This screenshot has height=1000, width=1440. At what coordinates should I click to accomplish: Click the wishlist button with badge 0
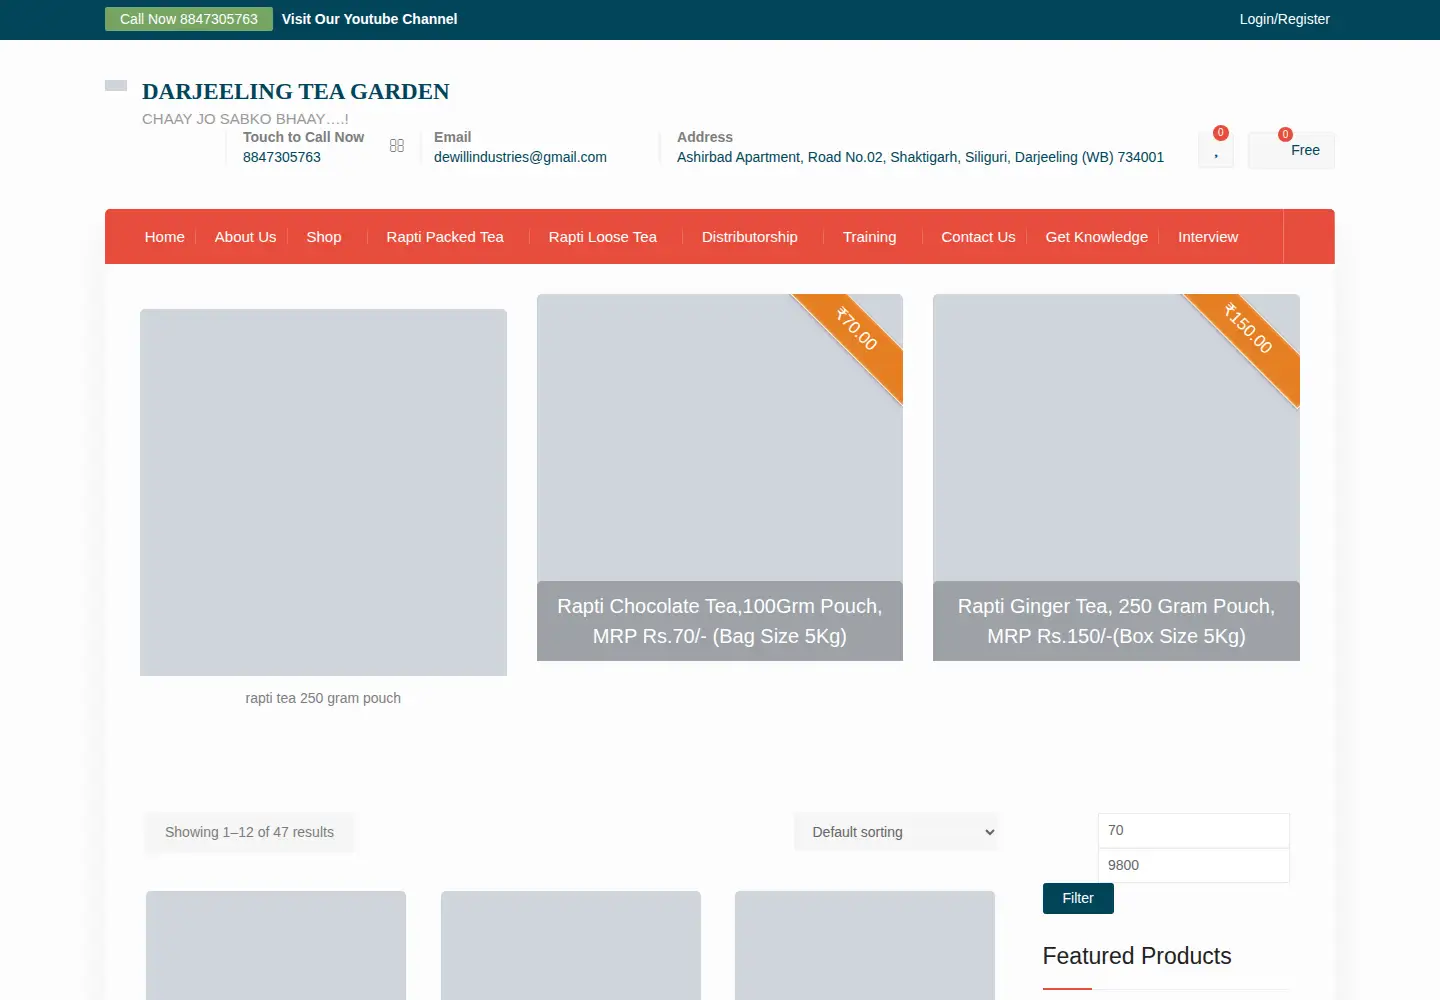(1216, 150)
